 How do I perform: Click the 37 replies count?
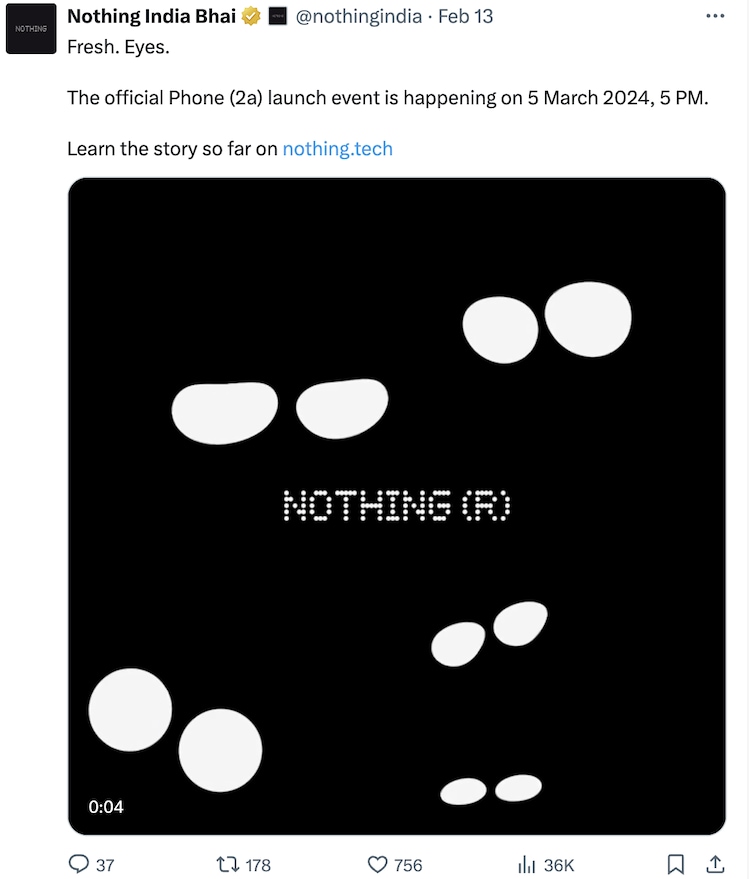pyautogui.click(x=105, y=865)
